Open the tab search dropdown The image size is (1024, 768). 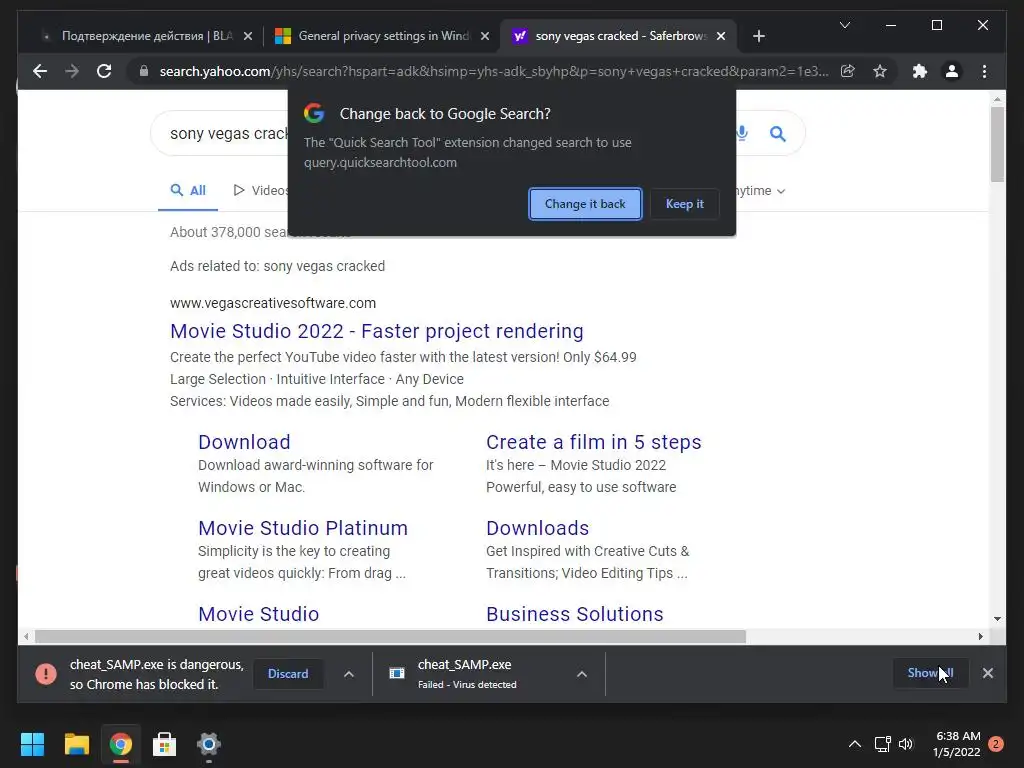(844, 25)
